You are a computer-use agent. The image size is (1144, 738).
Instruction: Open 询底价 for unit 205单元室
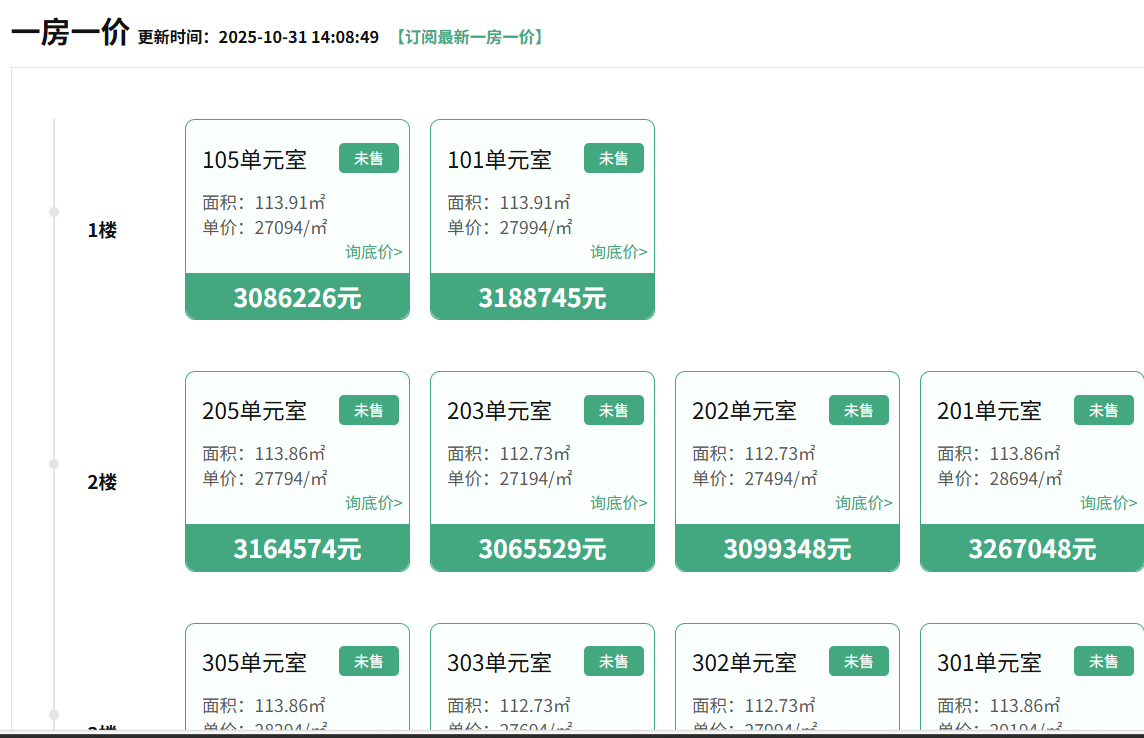pos(374,503)
